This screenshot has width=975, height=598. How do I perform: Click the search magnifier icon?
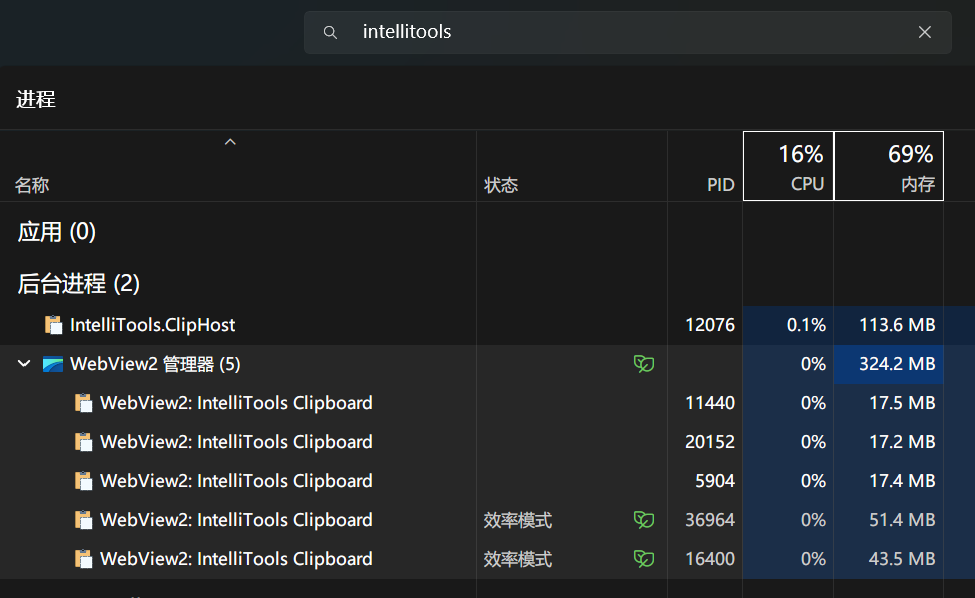point(330,32)
